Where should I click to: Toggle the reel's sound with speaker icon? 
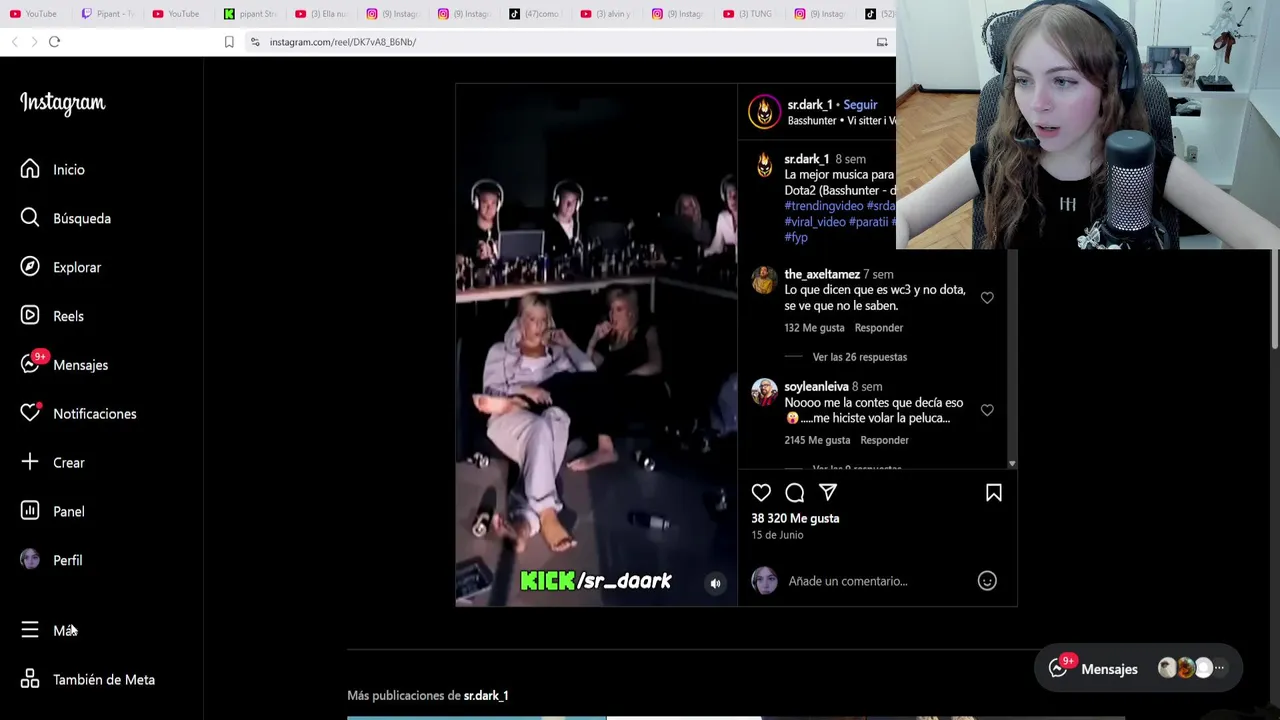click(x=715, y=584)
